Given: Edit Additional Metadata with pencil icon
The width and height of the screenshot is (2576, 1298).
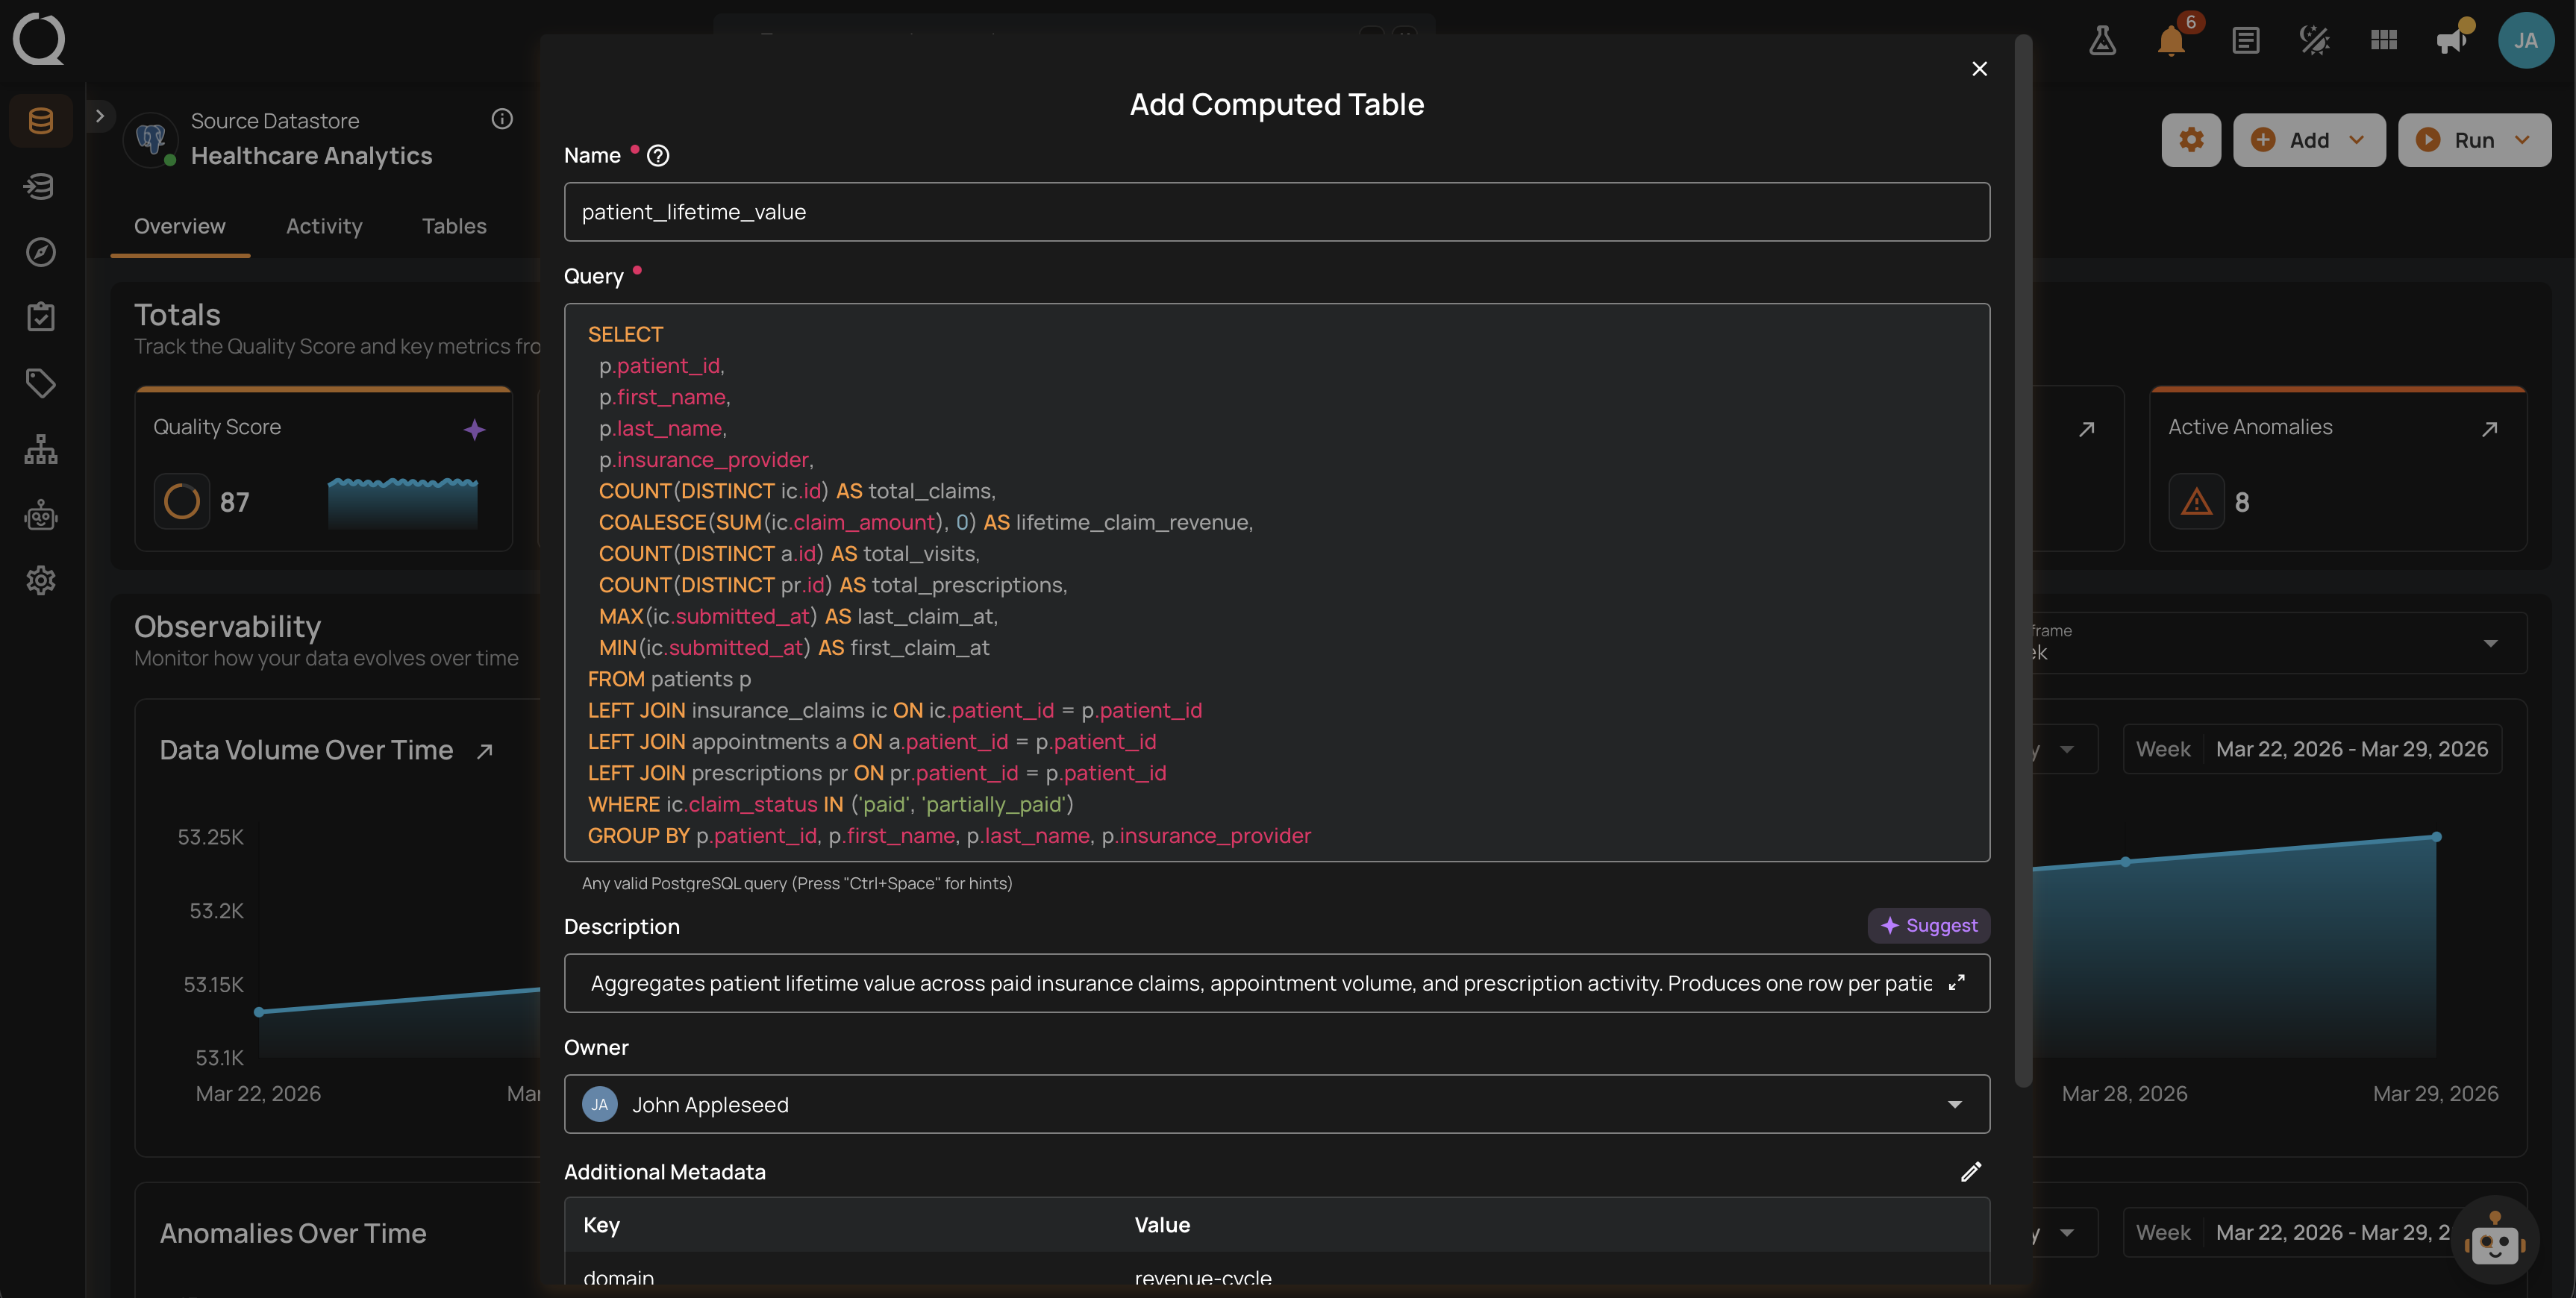Looking at the screenshot, I should 1971,1172.
